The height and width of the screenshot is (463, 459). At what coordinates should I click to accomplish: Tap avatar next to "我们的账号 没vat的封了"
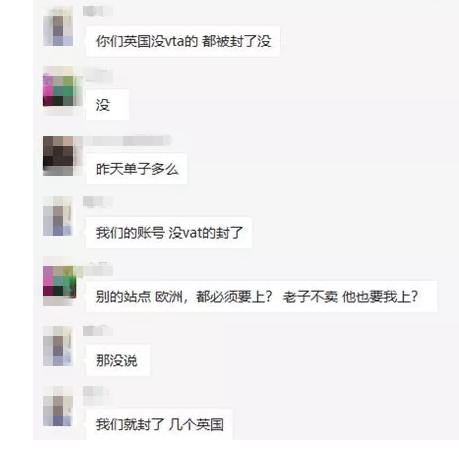(58, 216)
